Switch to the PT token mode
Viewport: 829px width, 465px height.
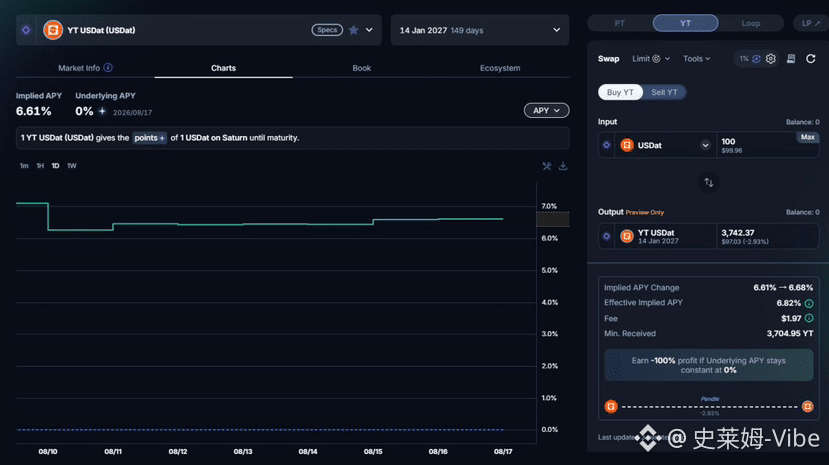620,23
